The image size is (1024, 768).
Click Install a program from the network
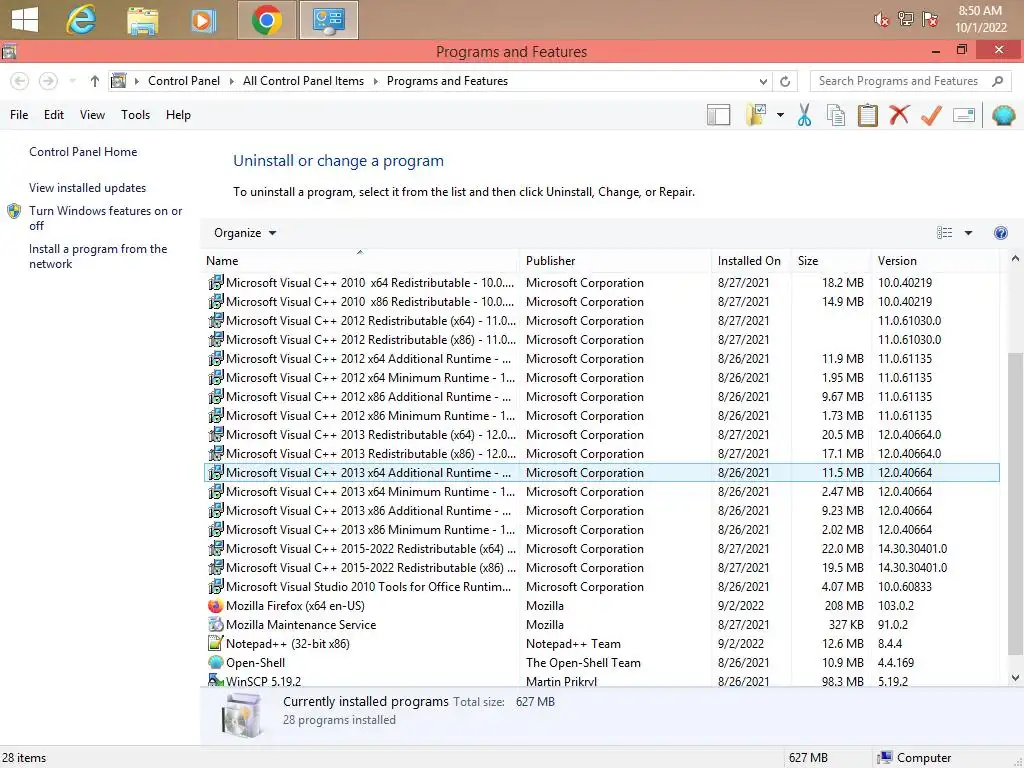(98, 257)
